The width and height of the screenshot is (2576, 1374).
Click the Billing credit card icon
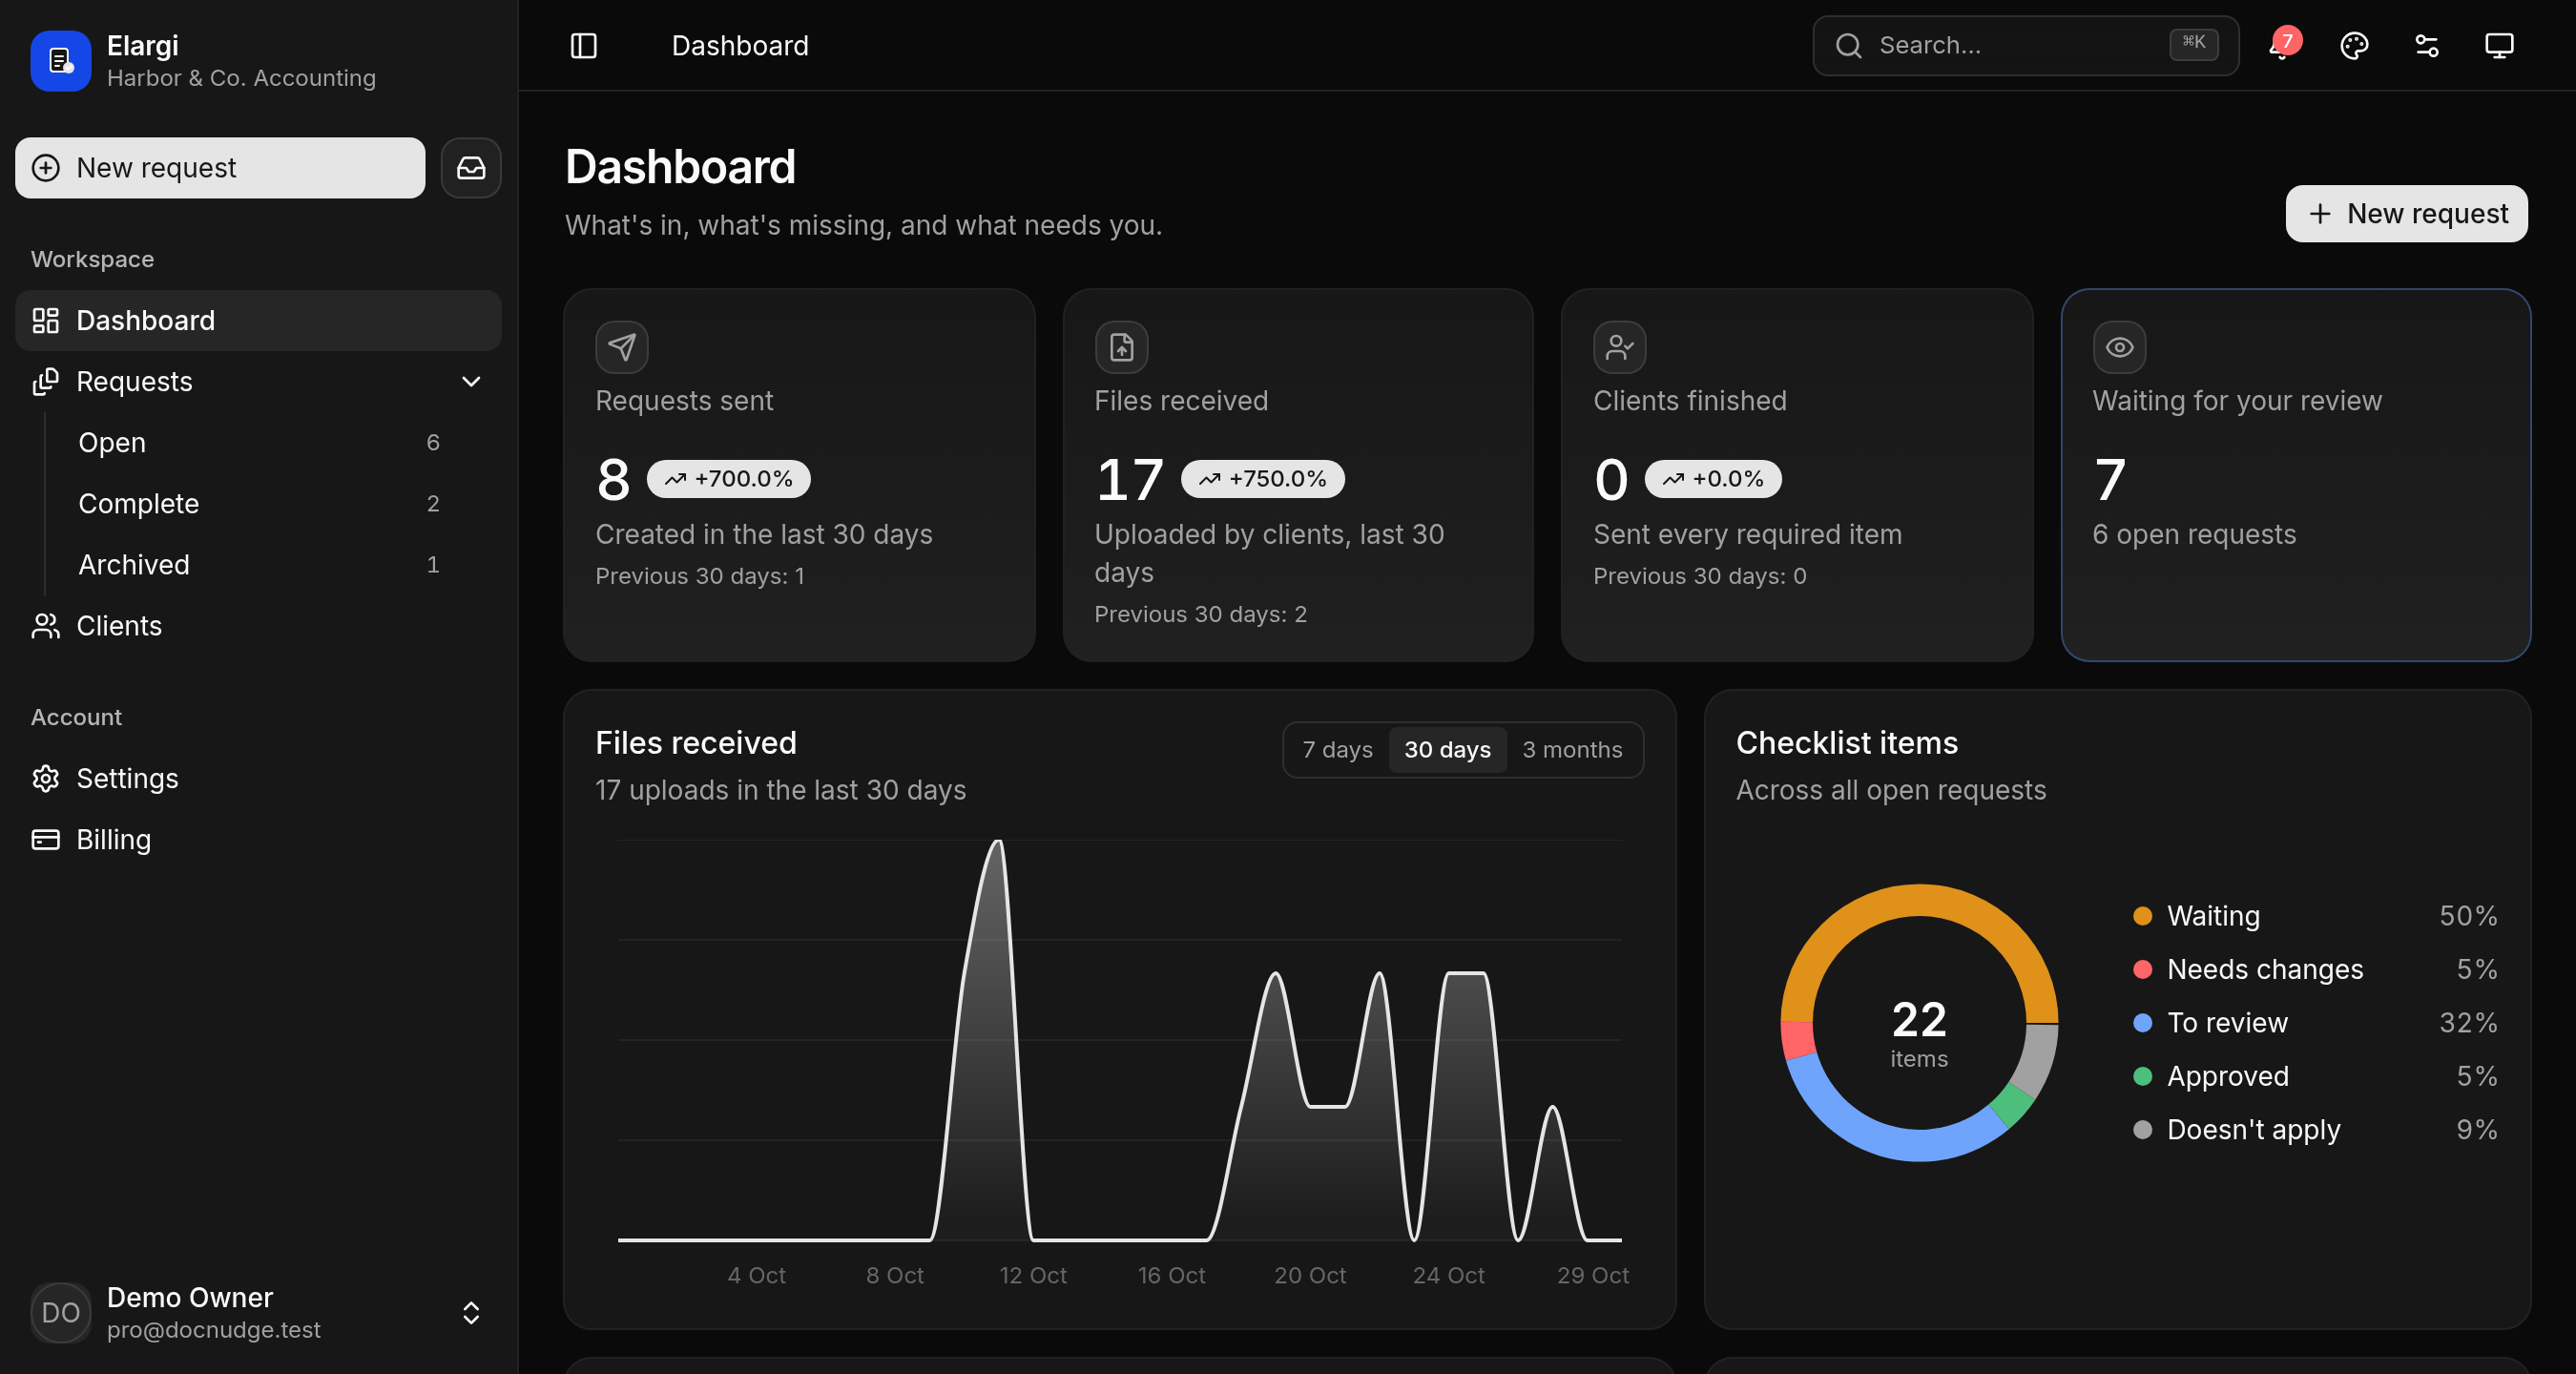click(46, 839)
